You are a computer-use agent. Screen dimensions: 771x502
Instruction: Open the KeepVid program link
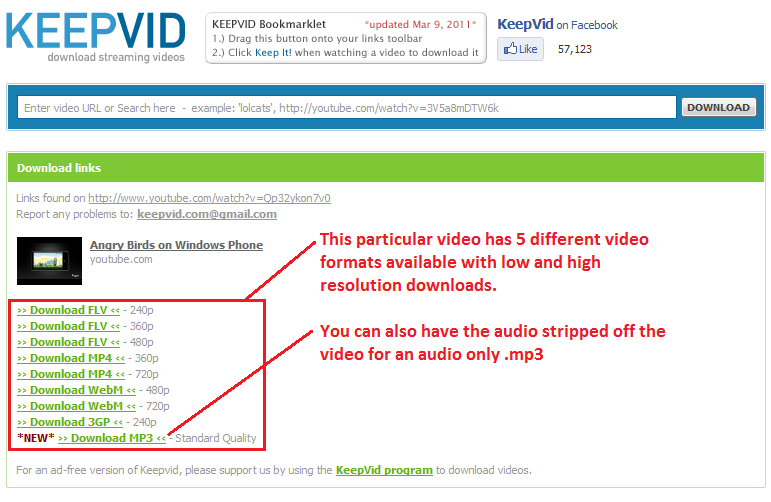pos(384,470)
